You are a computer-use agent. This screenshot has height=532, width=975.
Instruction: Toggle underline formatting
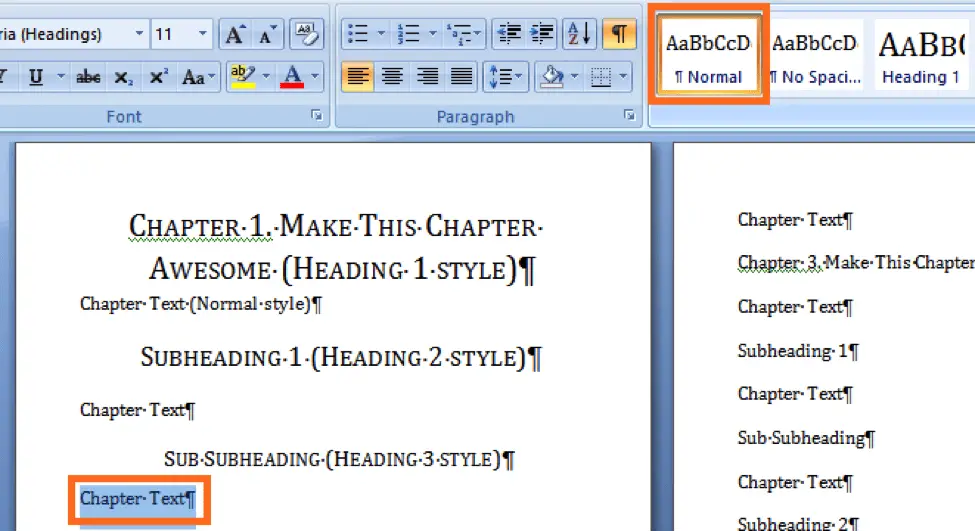coord(36,76)
